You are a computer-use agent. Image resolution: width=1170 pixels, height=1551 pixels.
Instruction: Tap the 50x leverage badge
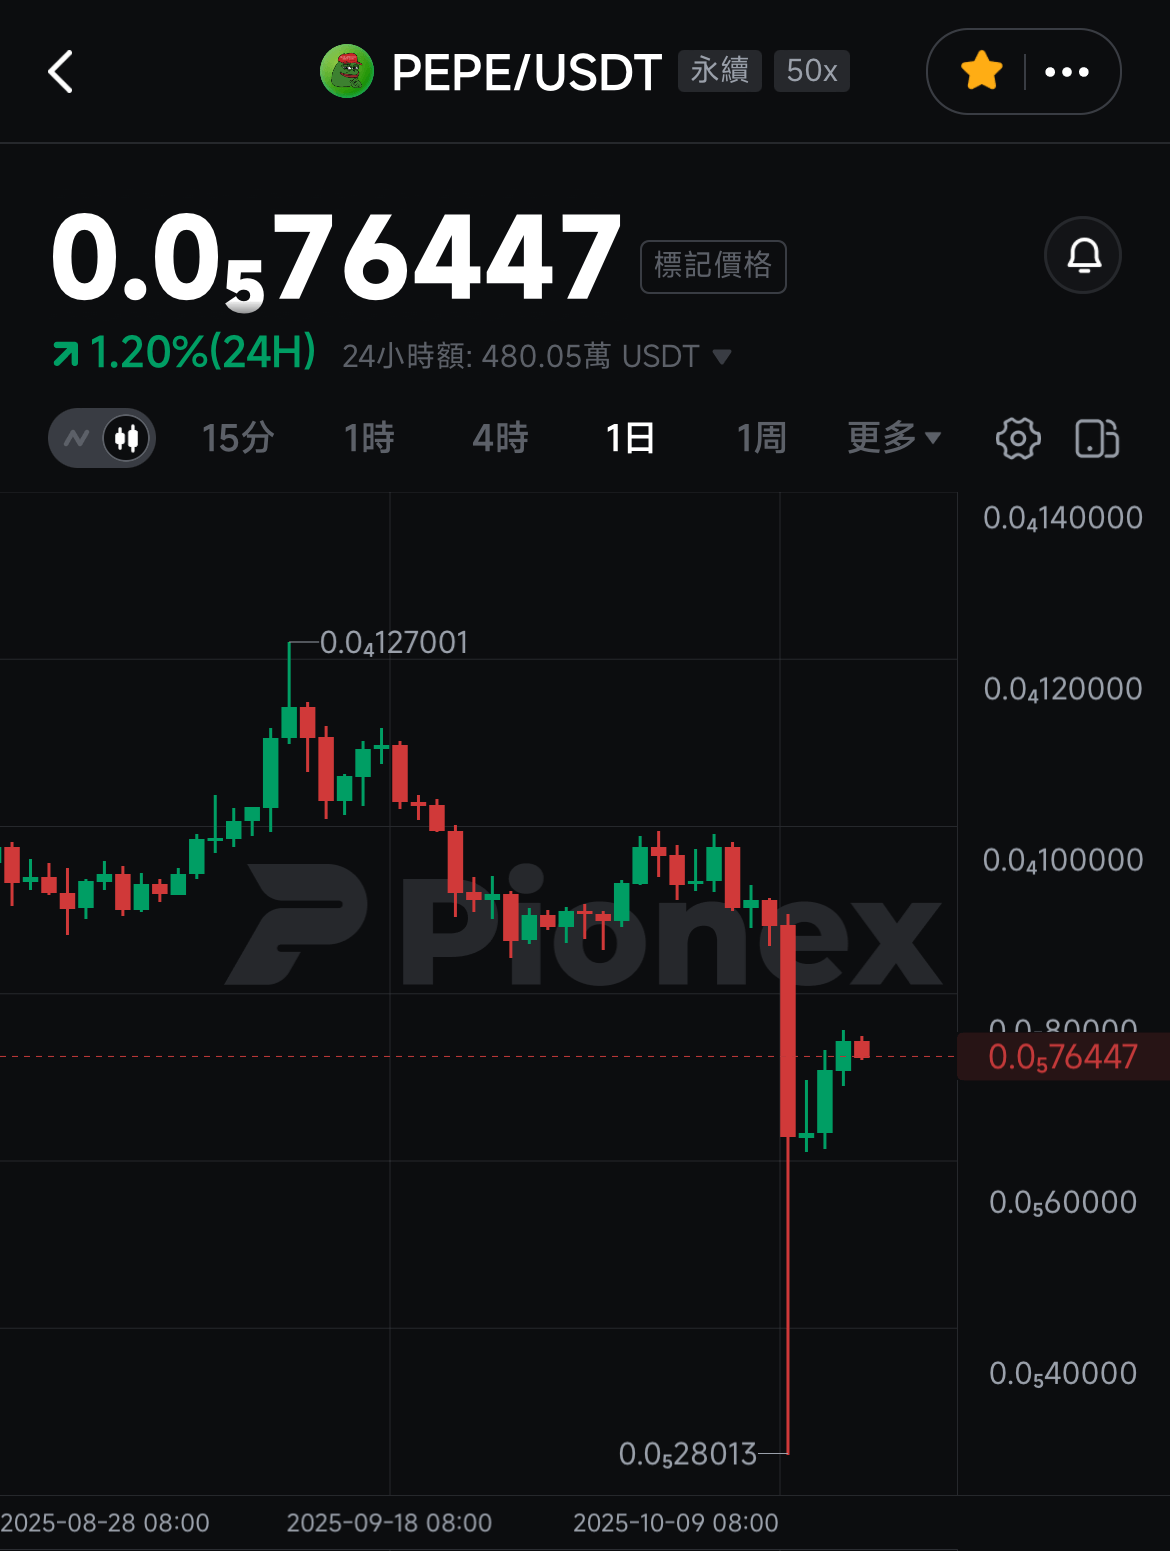(812, 71)
